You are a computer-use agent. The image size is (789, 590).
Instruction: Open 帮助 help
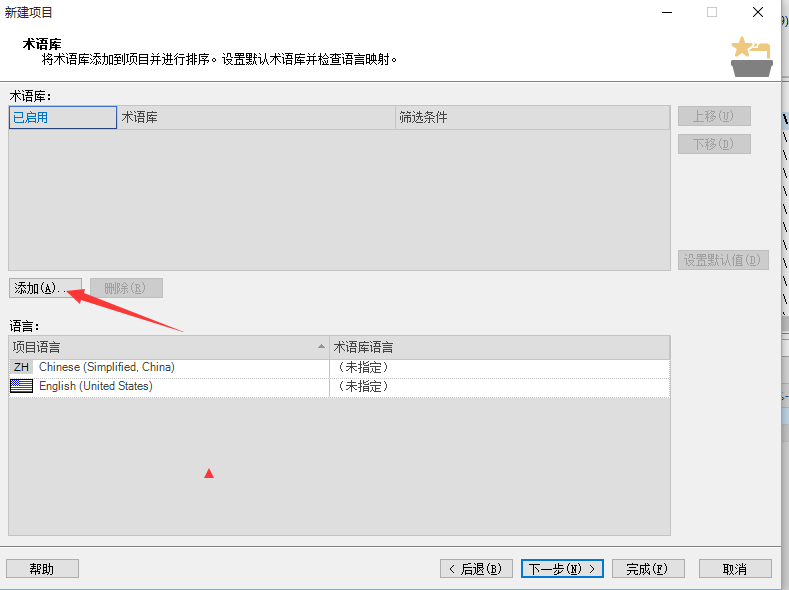click(x=42, y=568)
